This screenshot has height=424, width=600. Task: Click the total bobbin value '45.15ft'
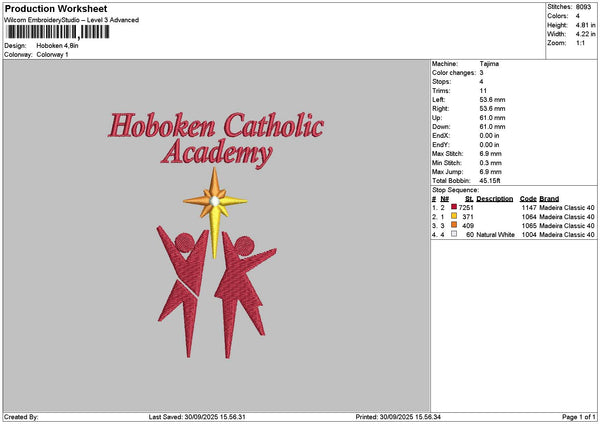[490, 181]
